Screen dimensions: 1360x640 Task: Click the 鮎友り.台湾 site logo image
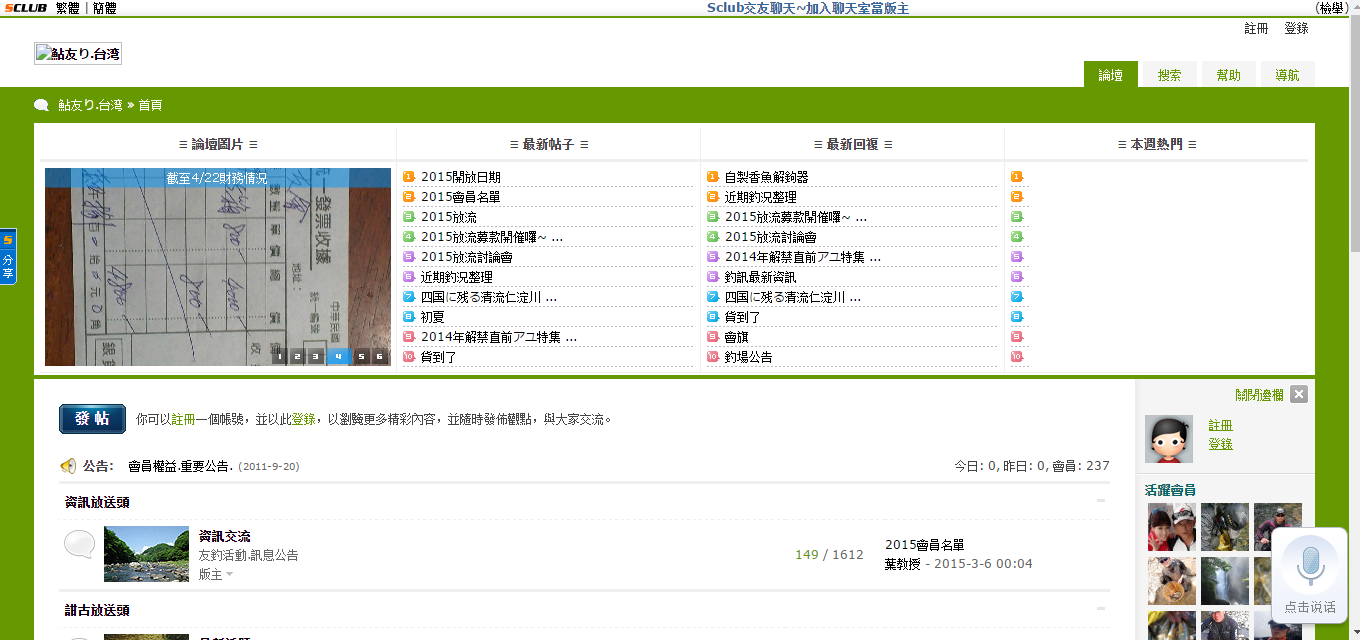pyautogui.click(x=78, y=54)
